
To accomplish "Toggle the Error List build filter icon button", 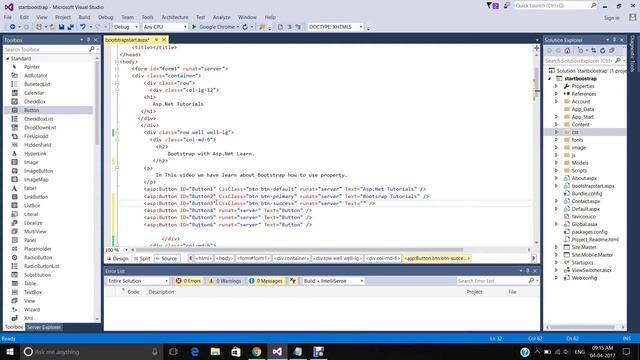I will tap(293, 281).
